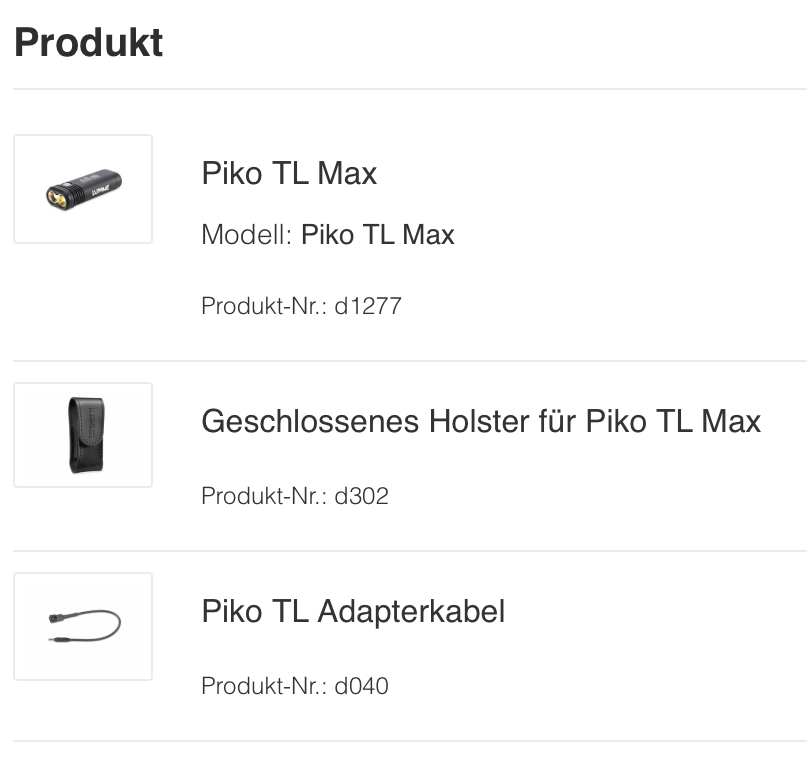Click the "Produkt-Nr.:" label beside d302
Image resolution: width=807 pixels, height=777 pixels.
coord(264,495)
